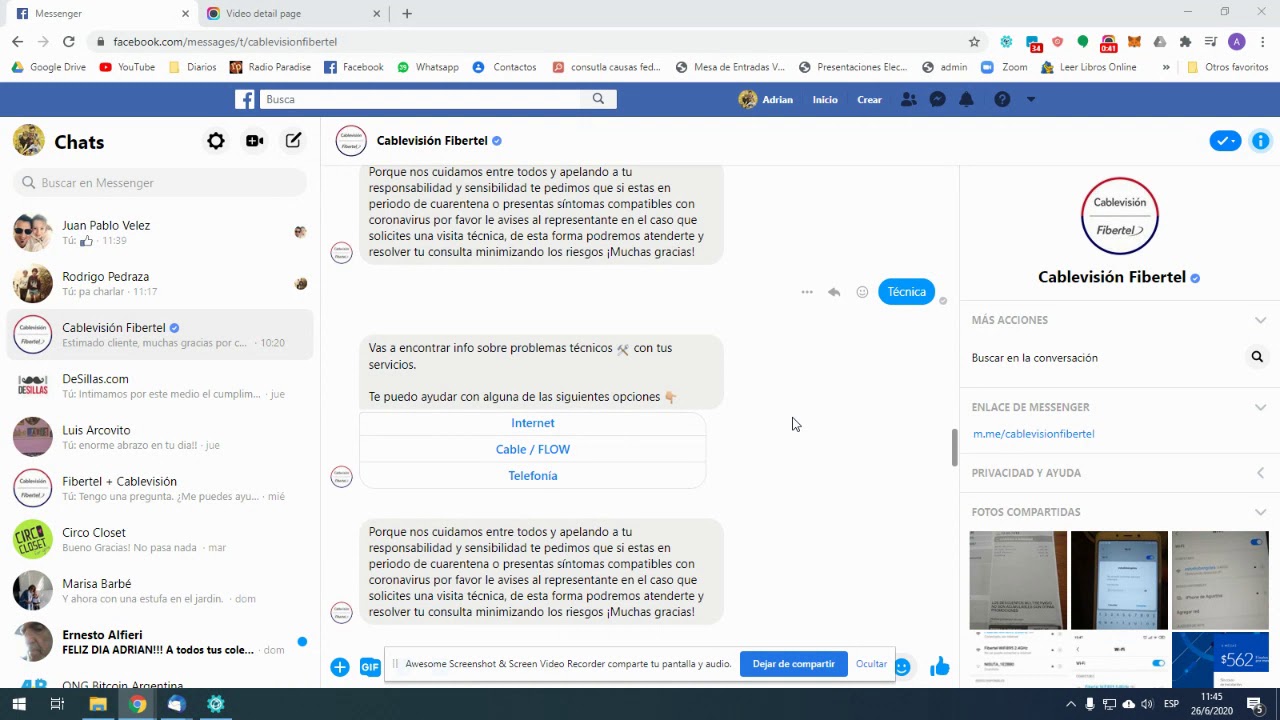Open a new browser tab
The height and width of the screenshot is (720, 1280).
407,14
